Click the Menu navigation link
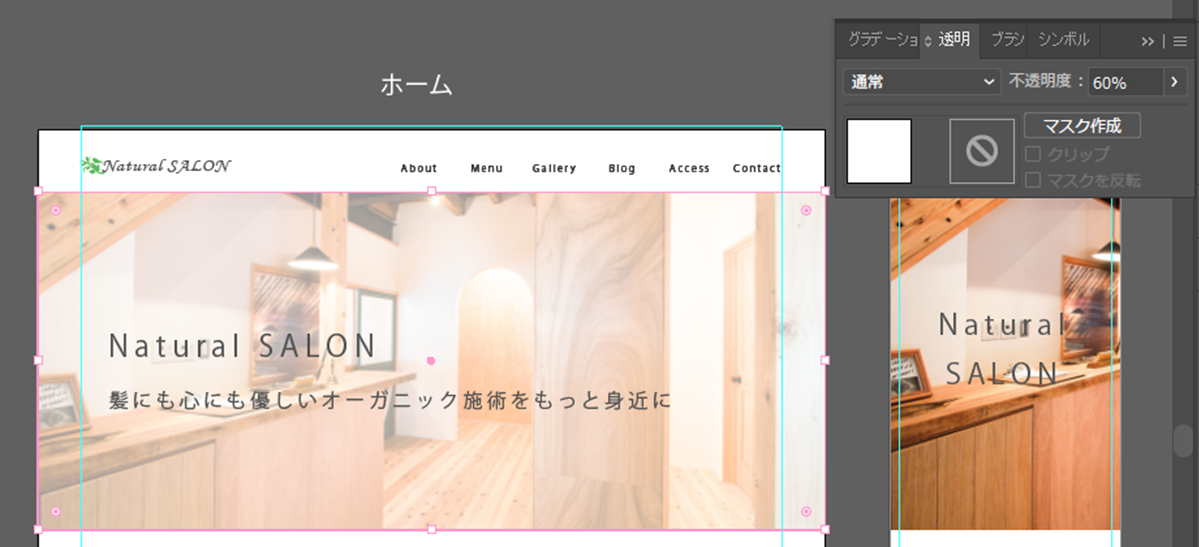 click(x=486, y=168)
